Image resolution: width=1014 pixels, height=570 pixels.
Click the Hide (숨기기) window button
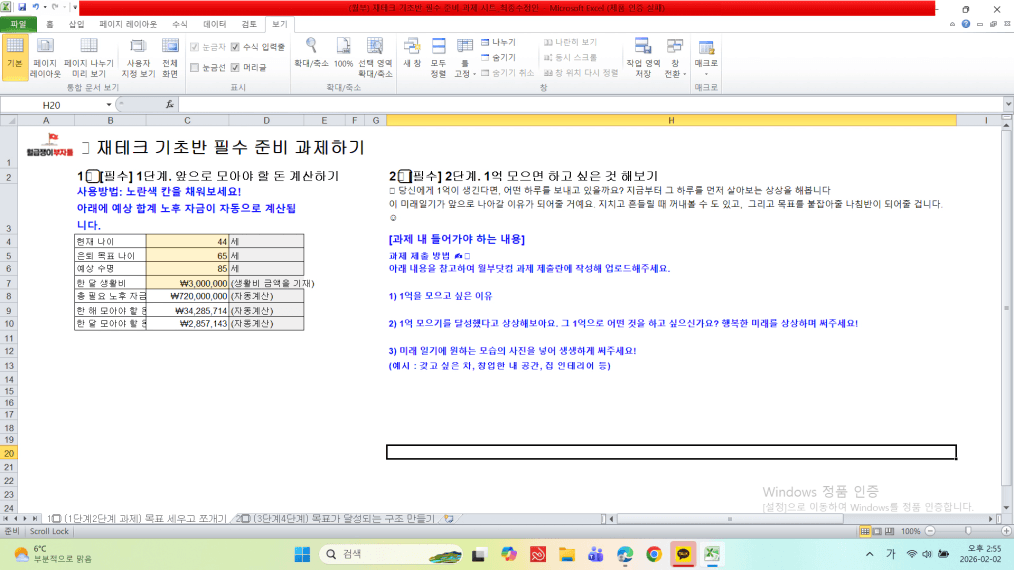[x=498, y=57]
